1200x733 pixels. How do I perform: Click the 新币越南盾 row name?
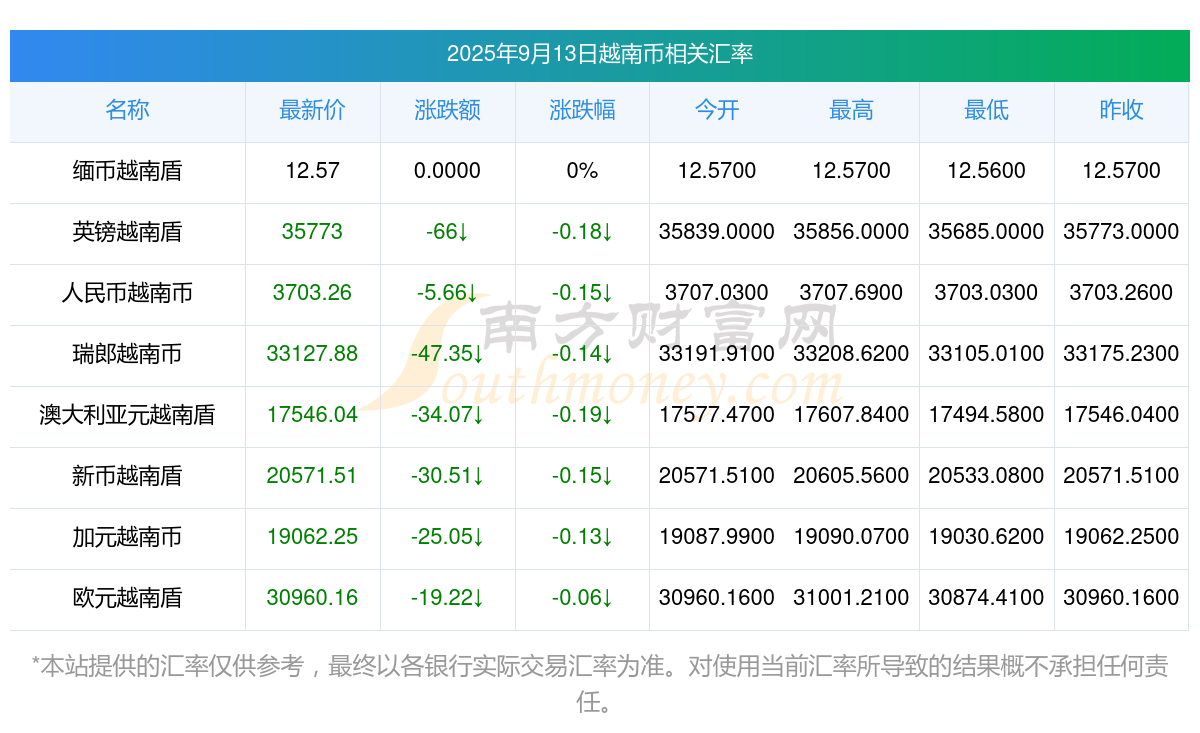(127, 476)
